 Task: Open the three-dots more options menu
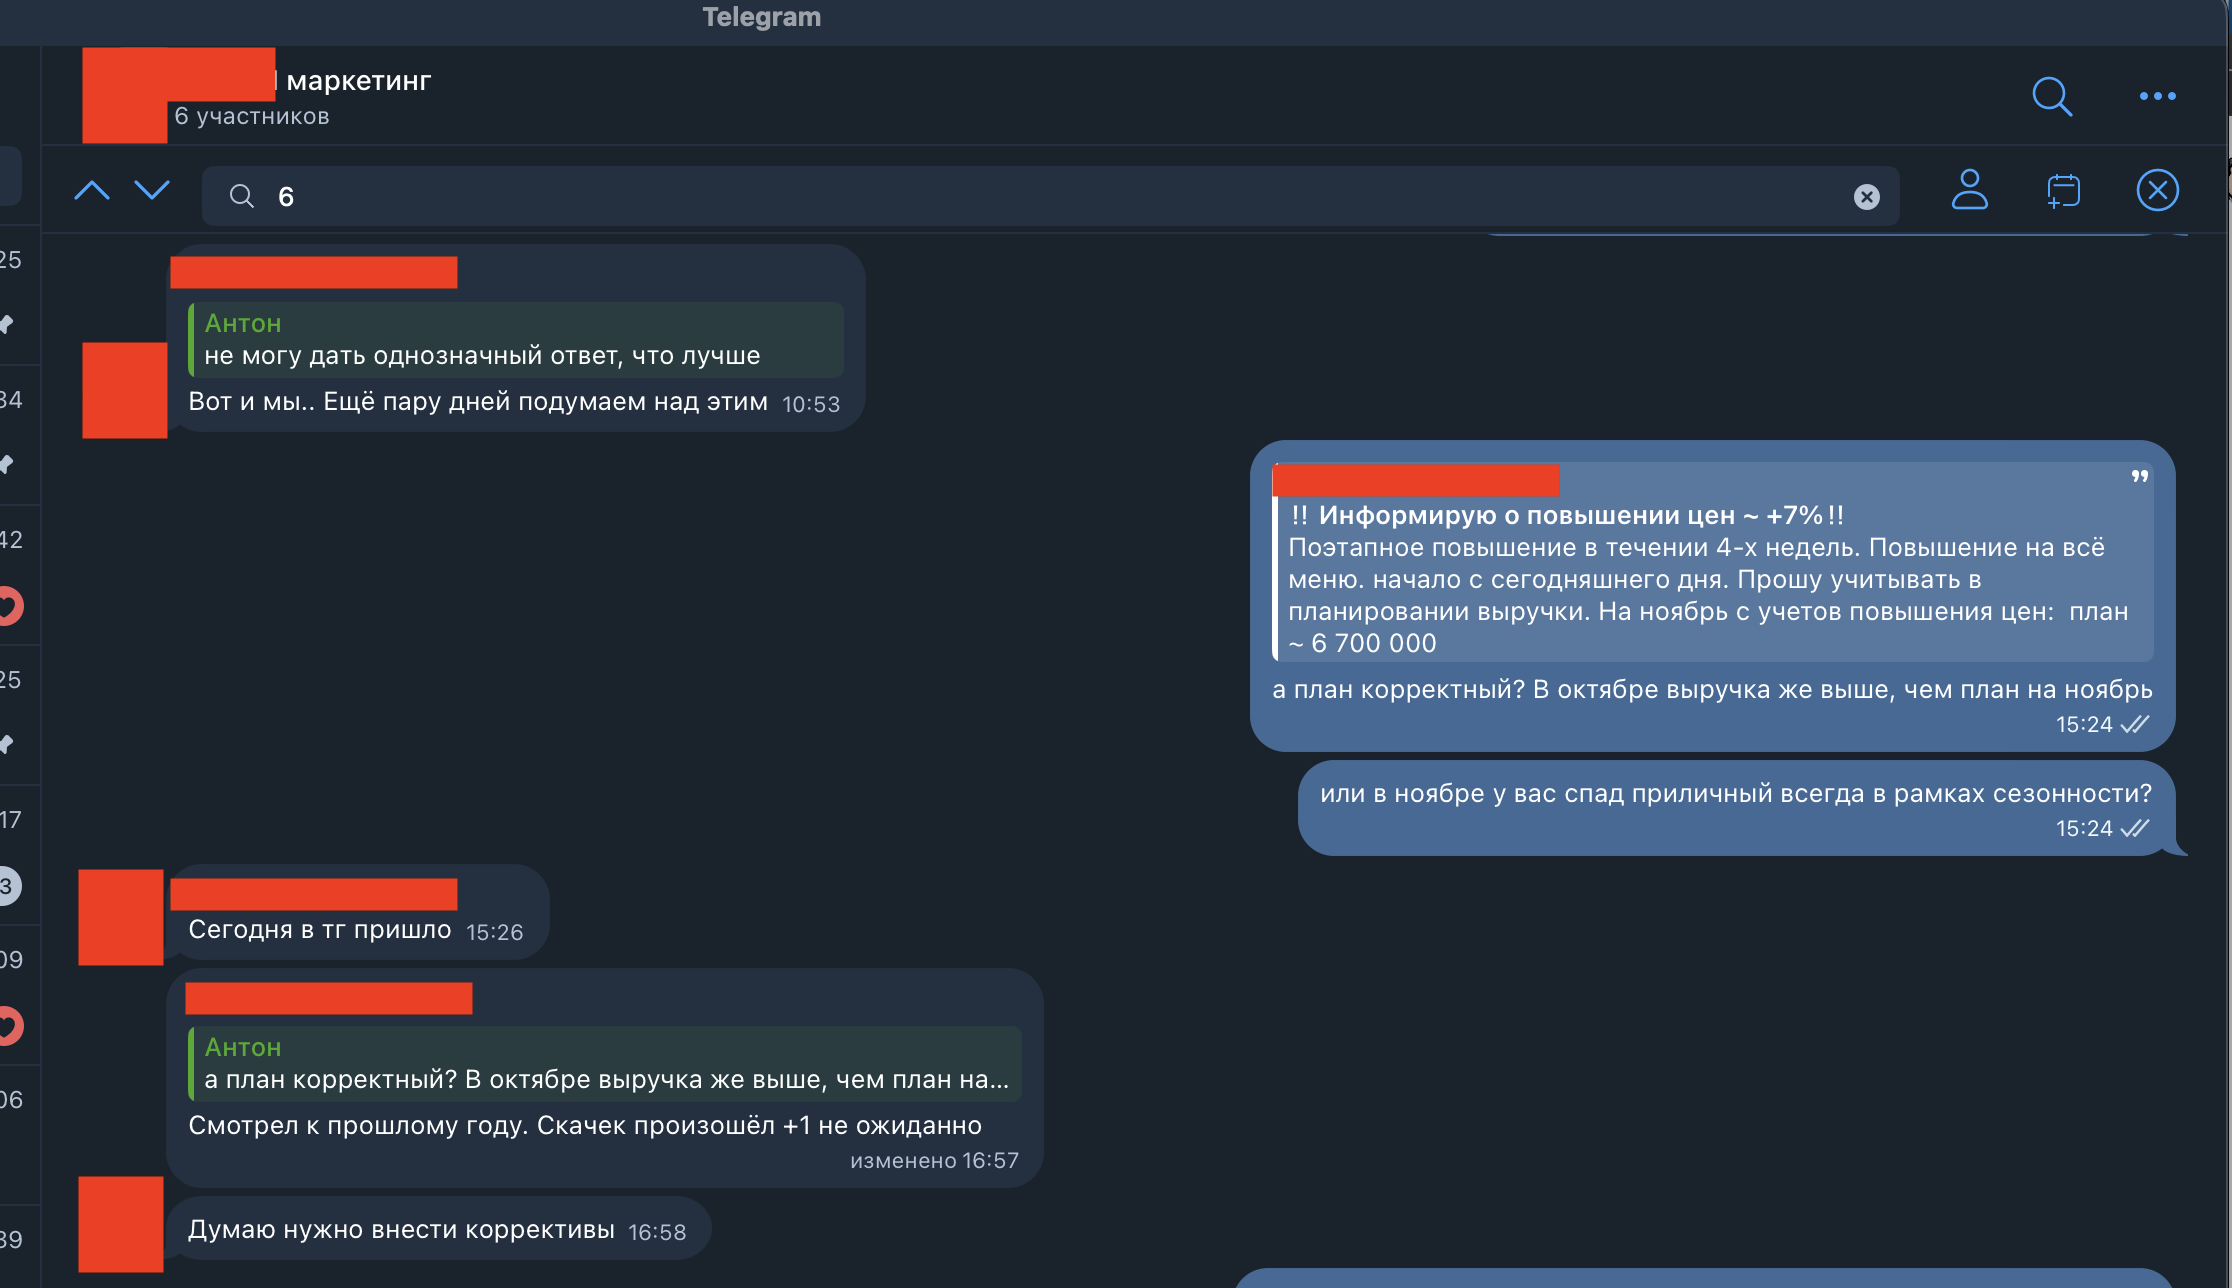tap(2157, 96)
